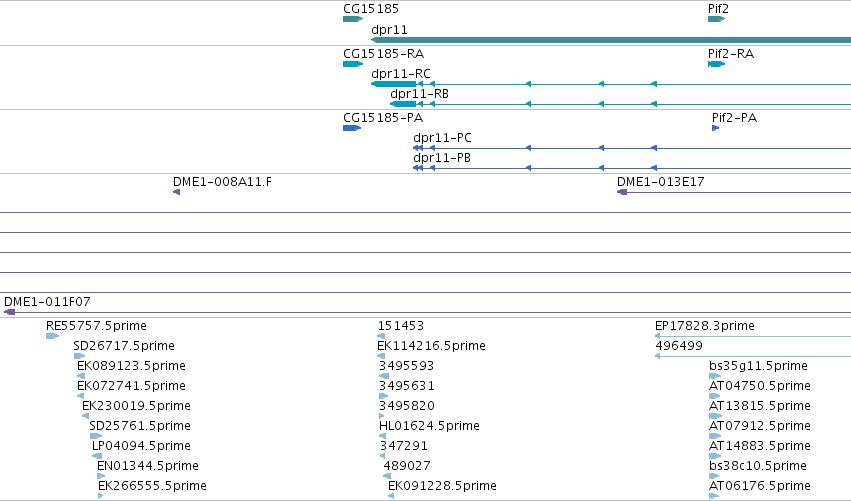This screenshot has height=501, width=851.
Task: Click the dpr11-RC transcript exon block
Action: 393,84
